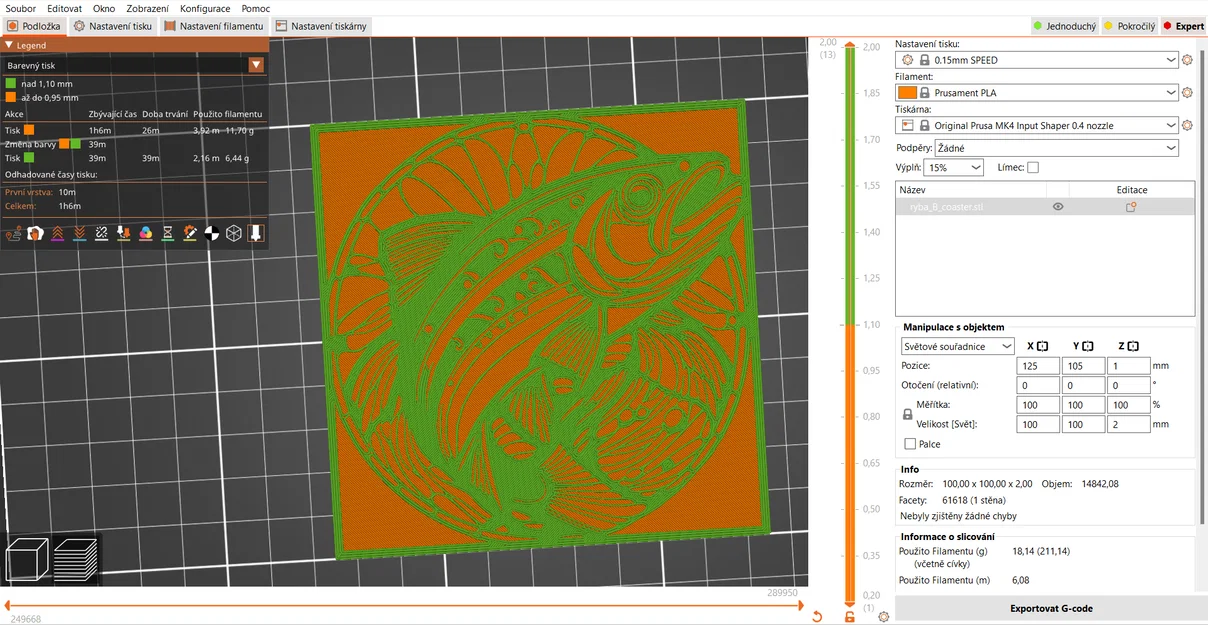
Task: Toggle visibility eye of ryba_B_coaster.stl
Action: 1058,207
